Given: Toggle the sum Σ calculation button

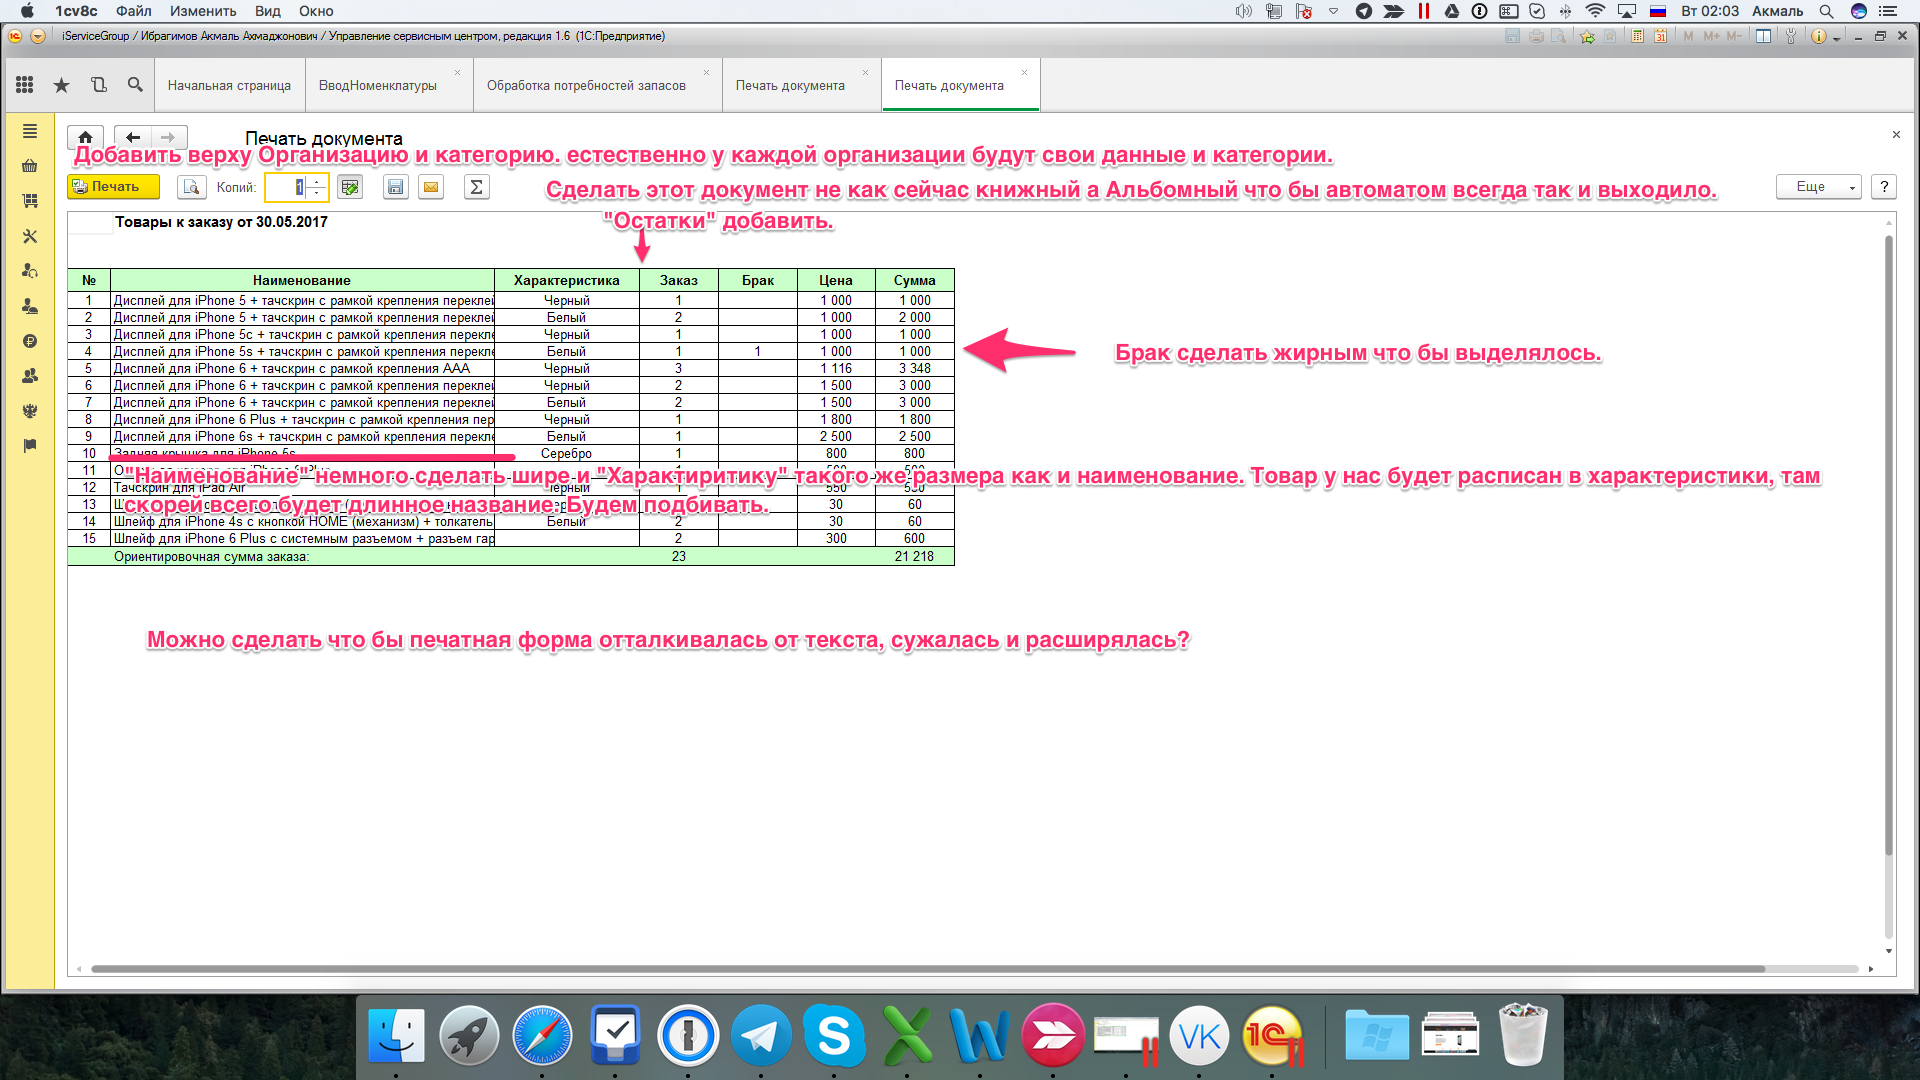Looking at the screenshot, I should [477, 187].
